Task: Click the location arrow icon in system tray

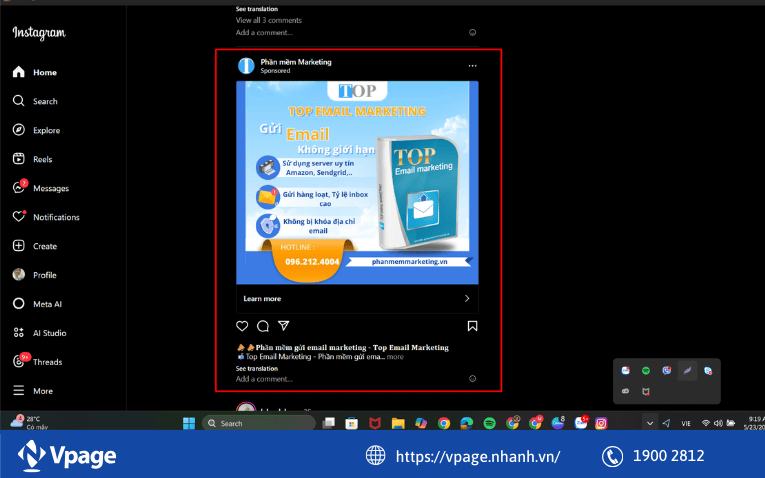Action: pyautogui.click(x=666, y=423)
